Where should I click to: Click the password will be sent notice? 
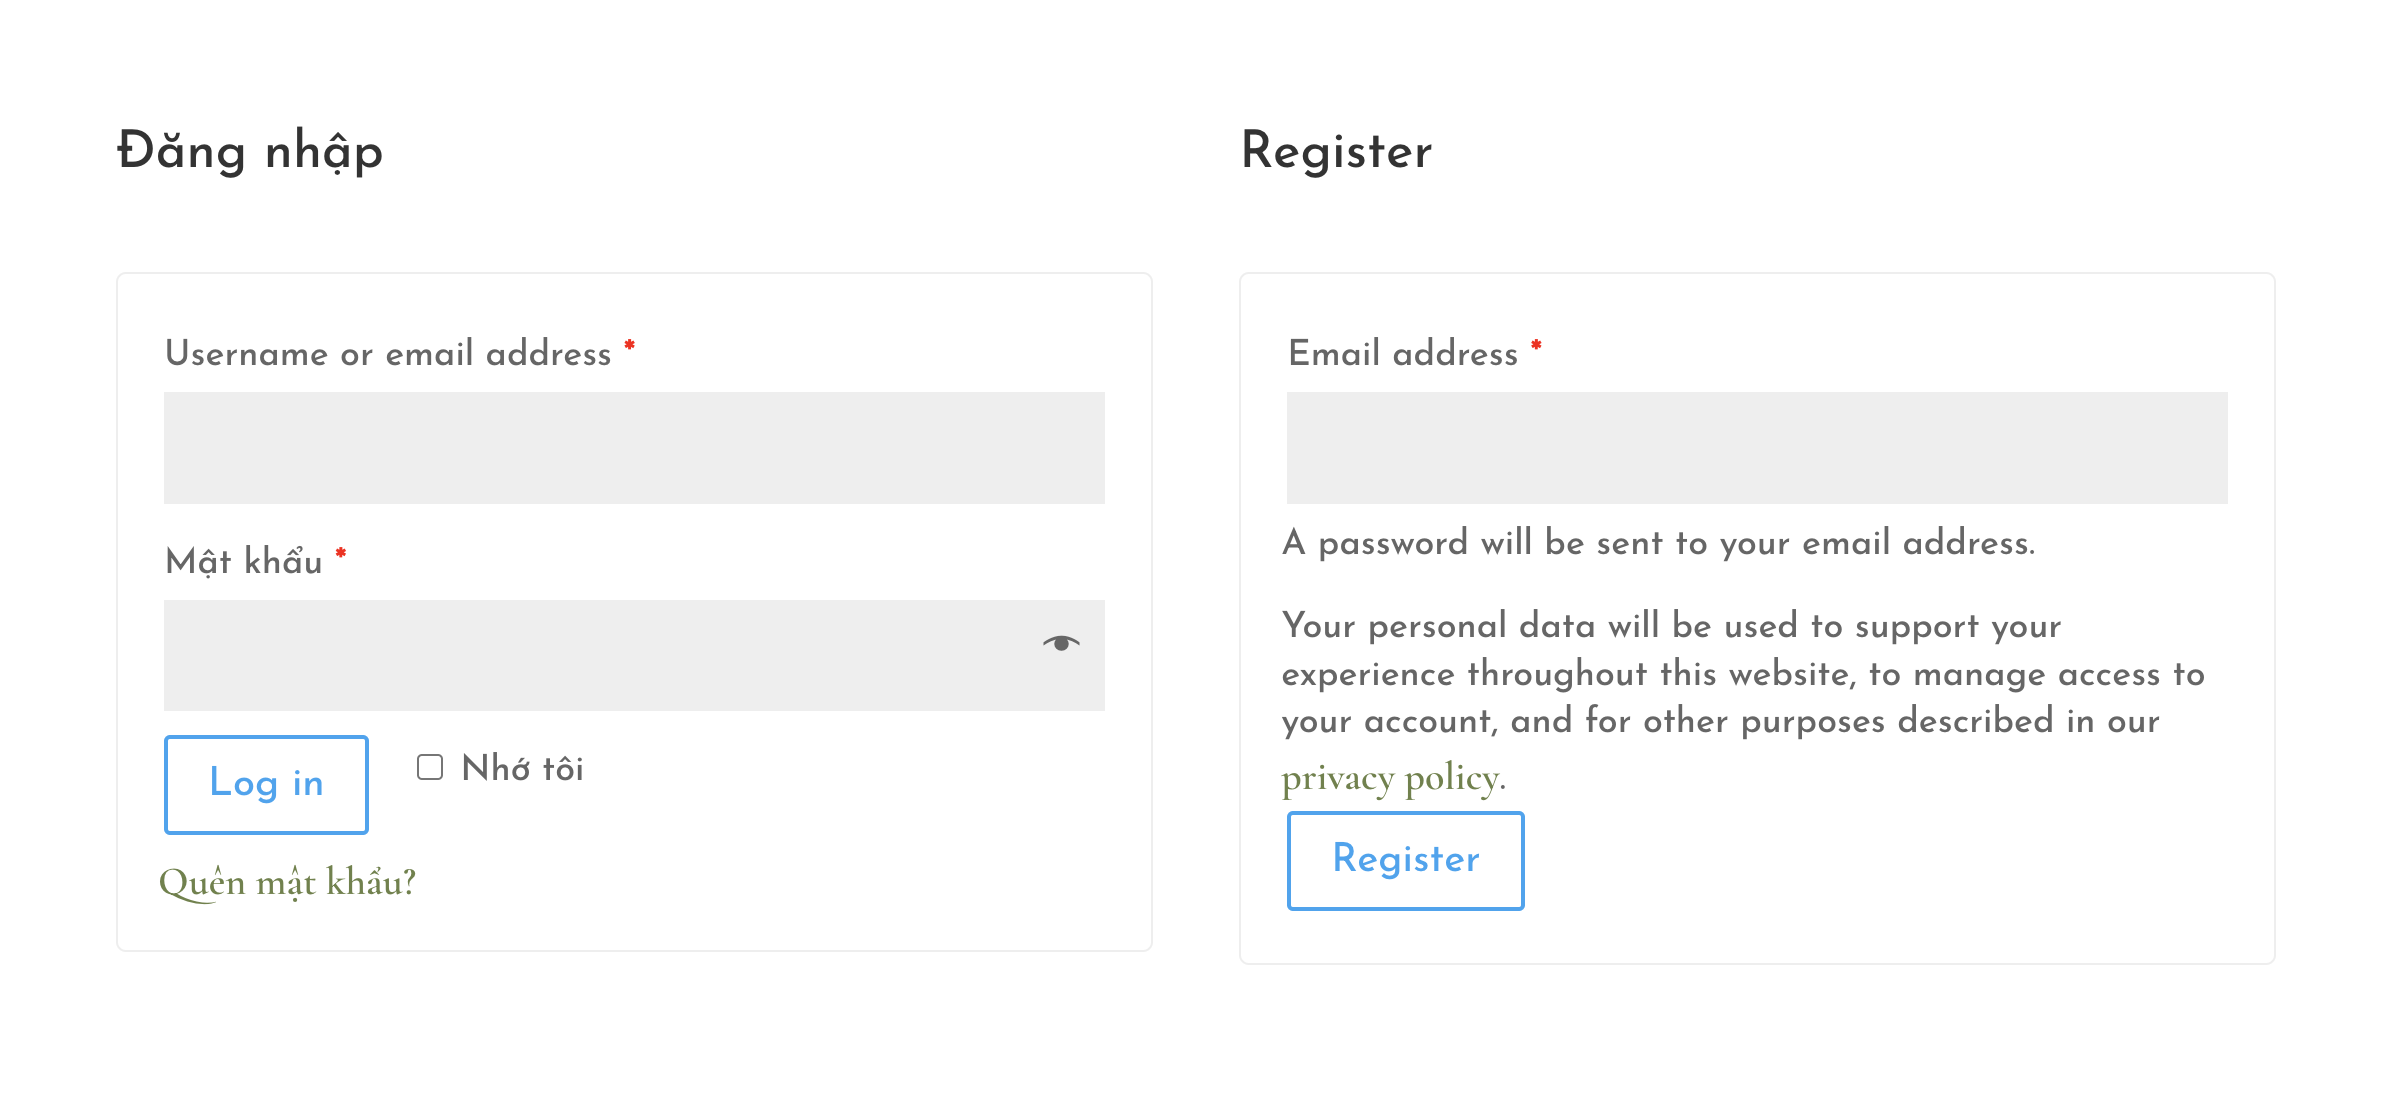point(1658,543)
